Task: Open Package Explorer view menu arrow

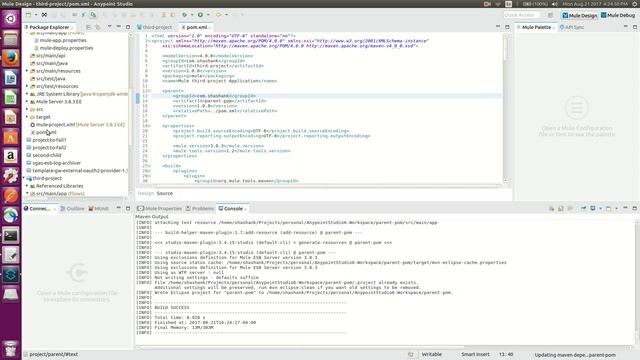Action: click(109, 27)
